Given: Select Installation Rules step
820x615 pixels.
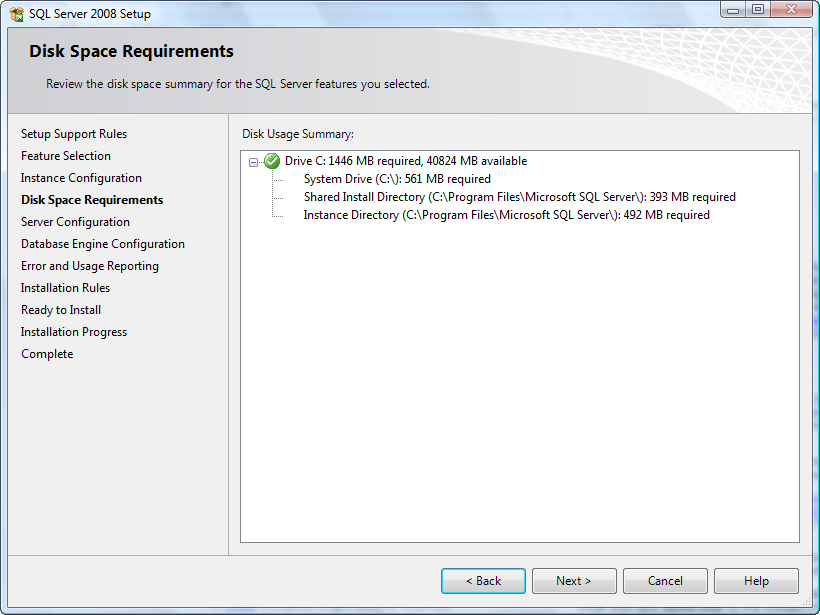Looking at the screenshot, I should (x=65, y=288).
